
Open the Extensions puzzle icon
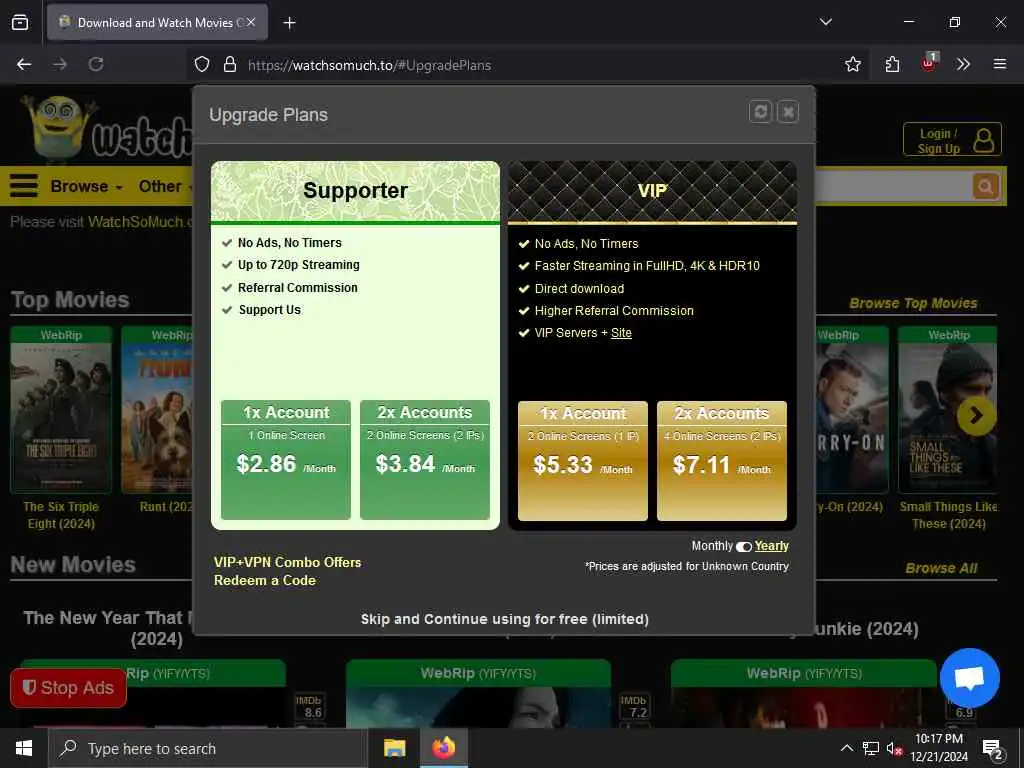pos(892,64)
